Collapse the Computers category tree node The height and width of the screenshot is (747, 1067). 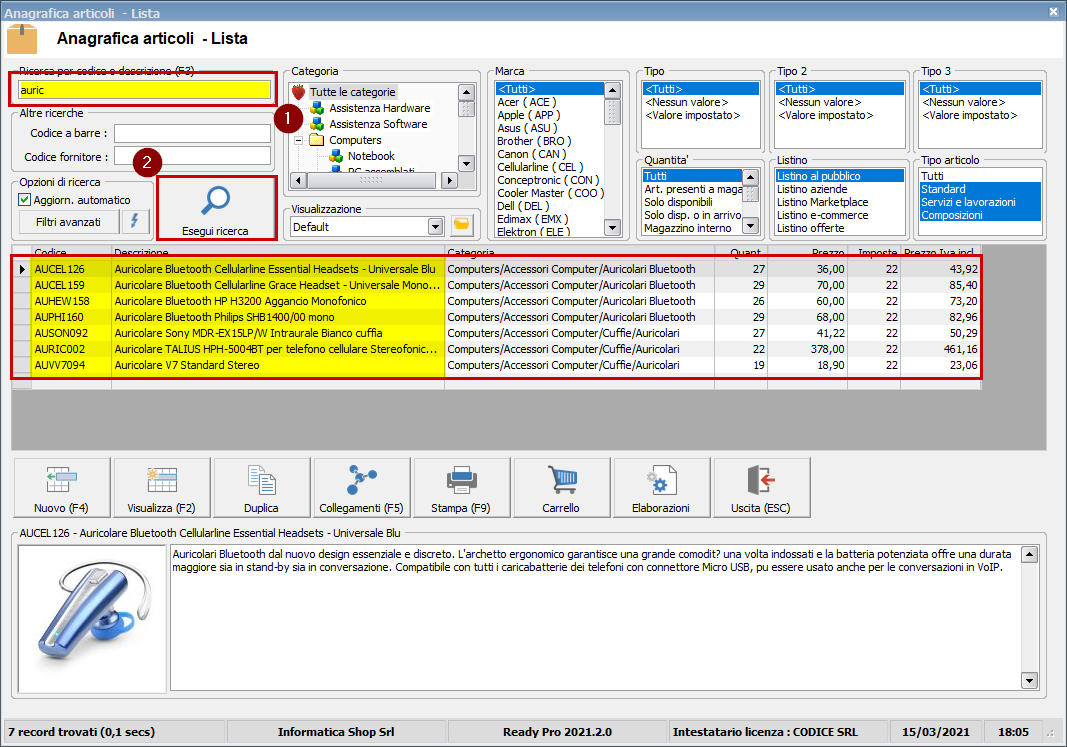point(298,141)
